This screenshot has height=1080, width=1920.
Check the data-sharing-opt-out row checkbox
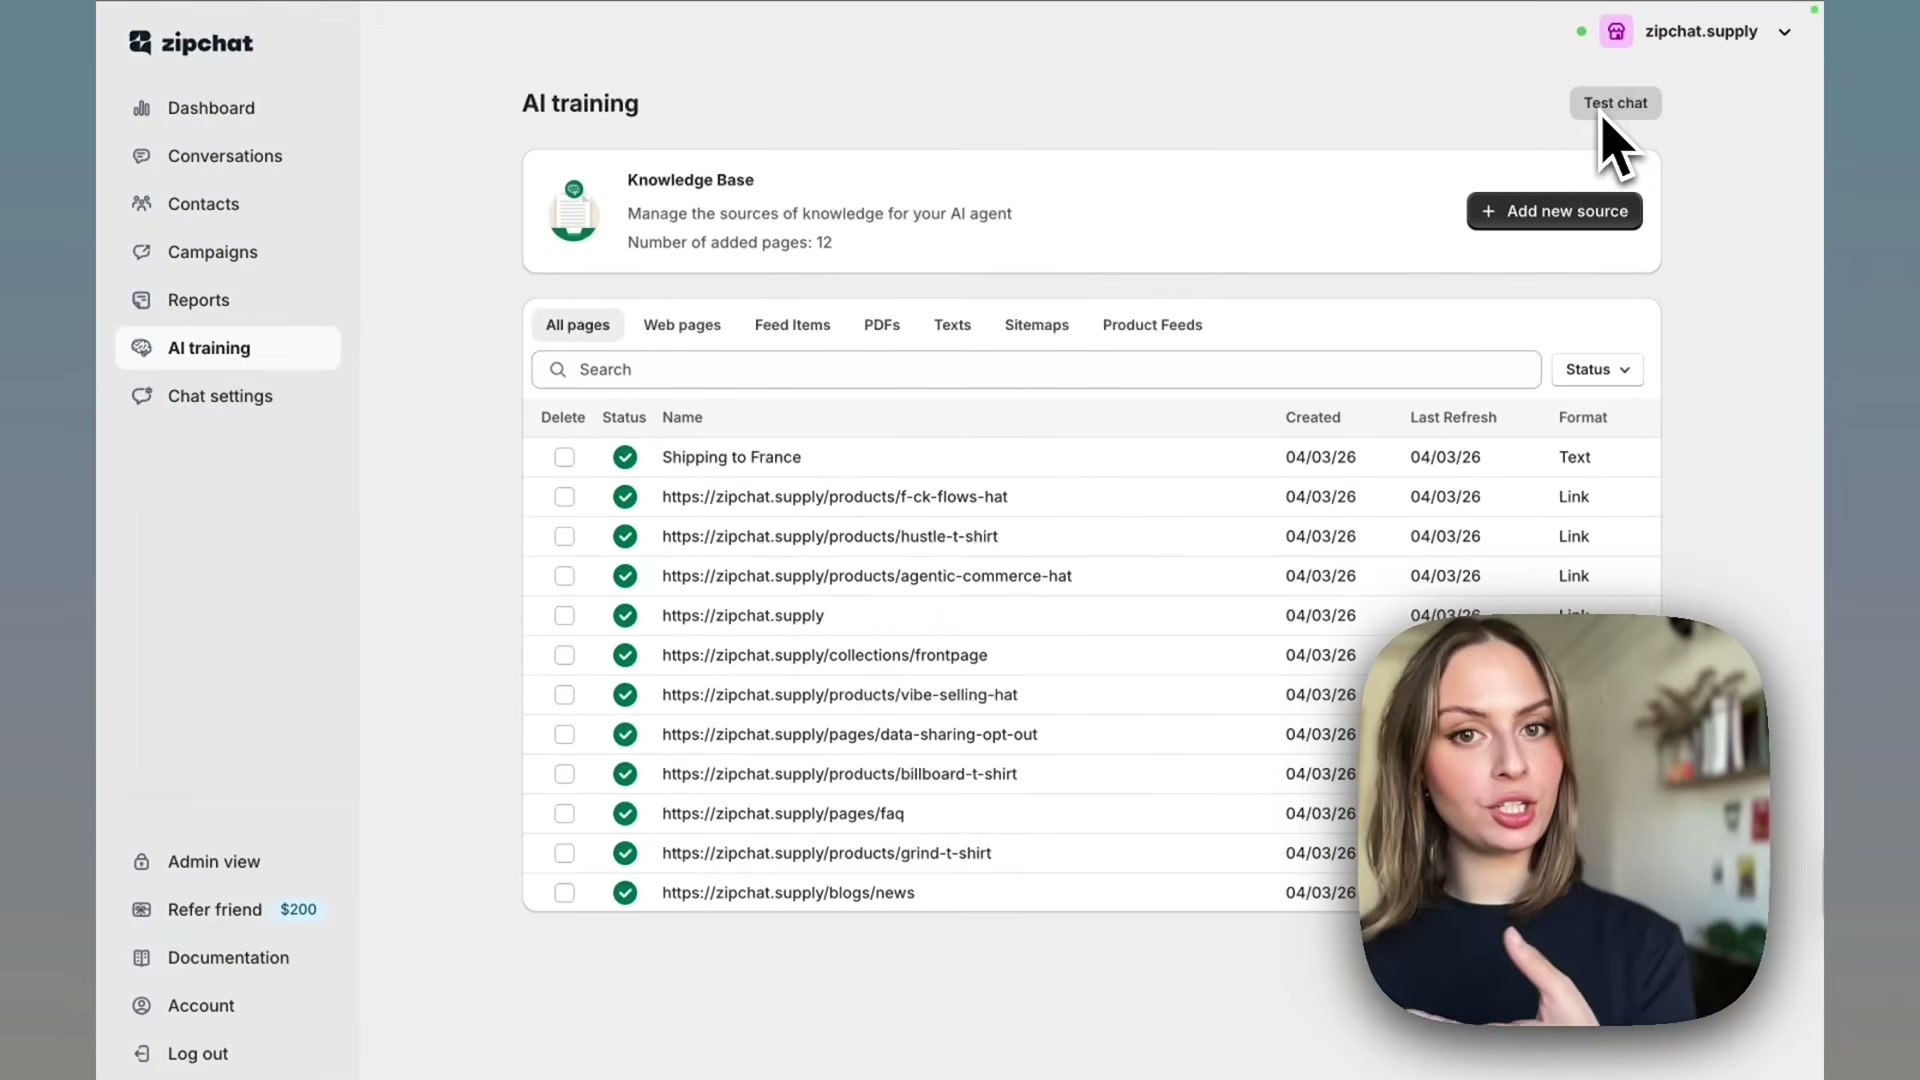pyautogui.click(x=565, y=735)
